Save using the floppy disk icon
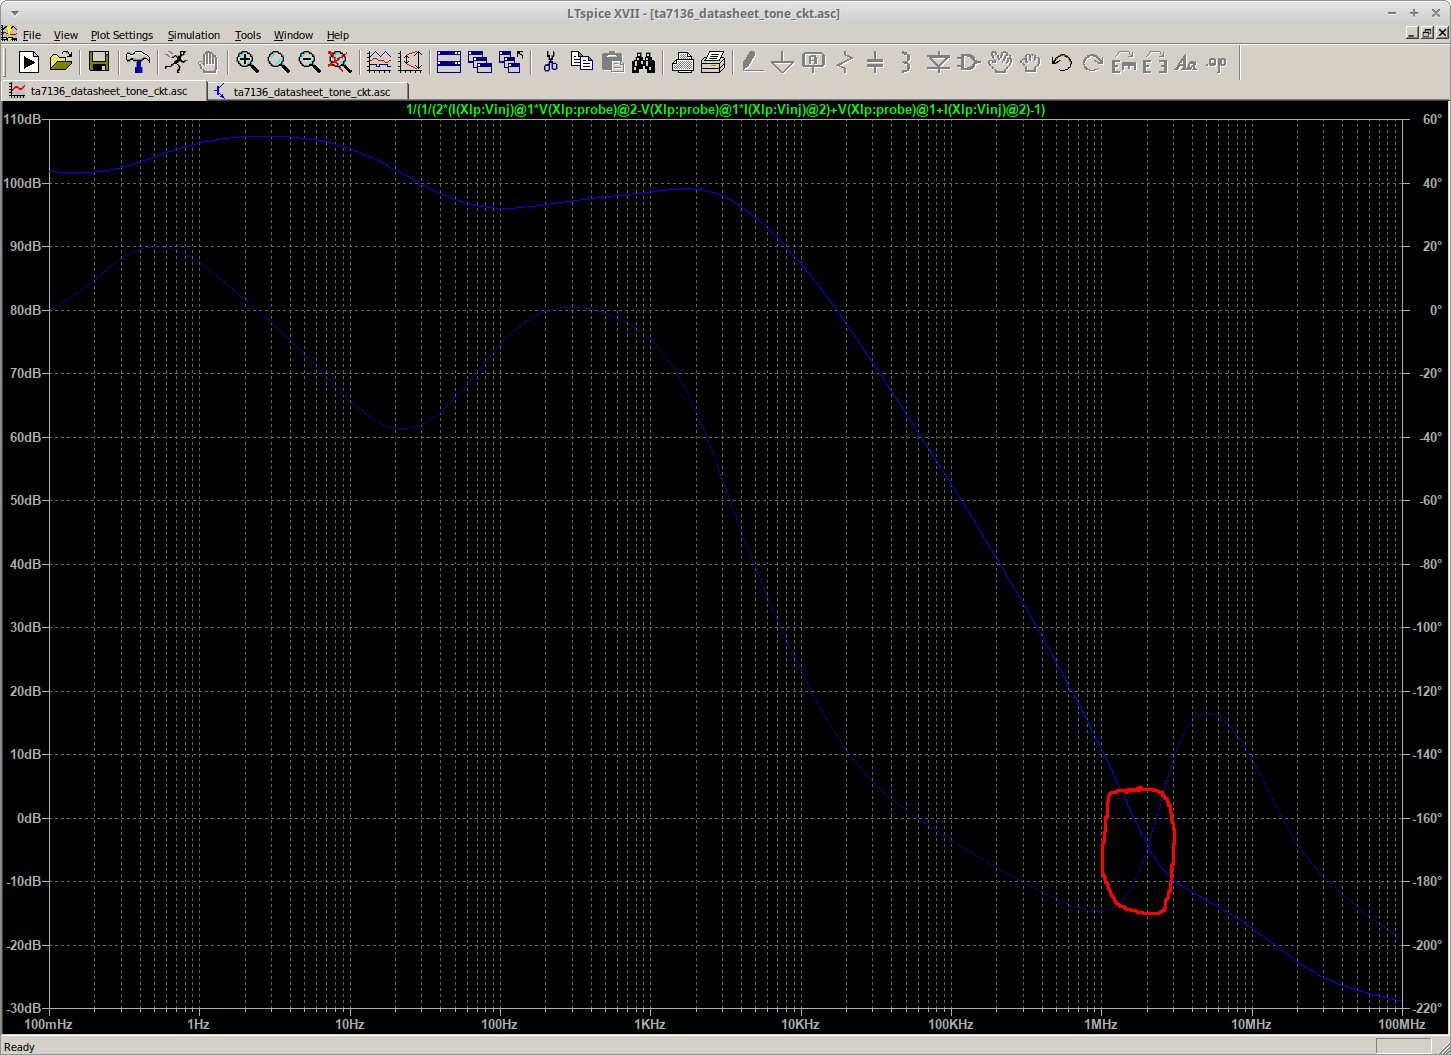This screenshot has width=1451, height=1055. (99, 63)
